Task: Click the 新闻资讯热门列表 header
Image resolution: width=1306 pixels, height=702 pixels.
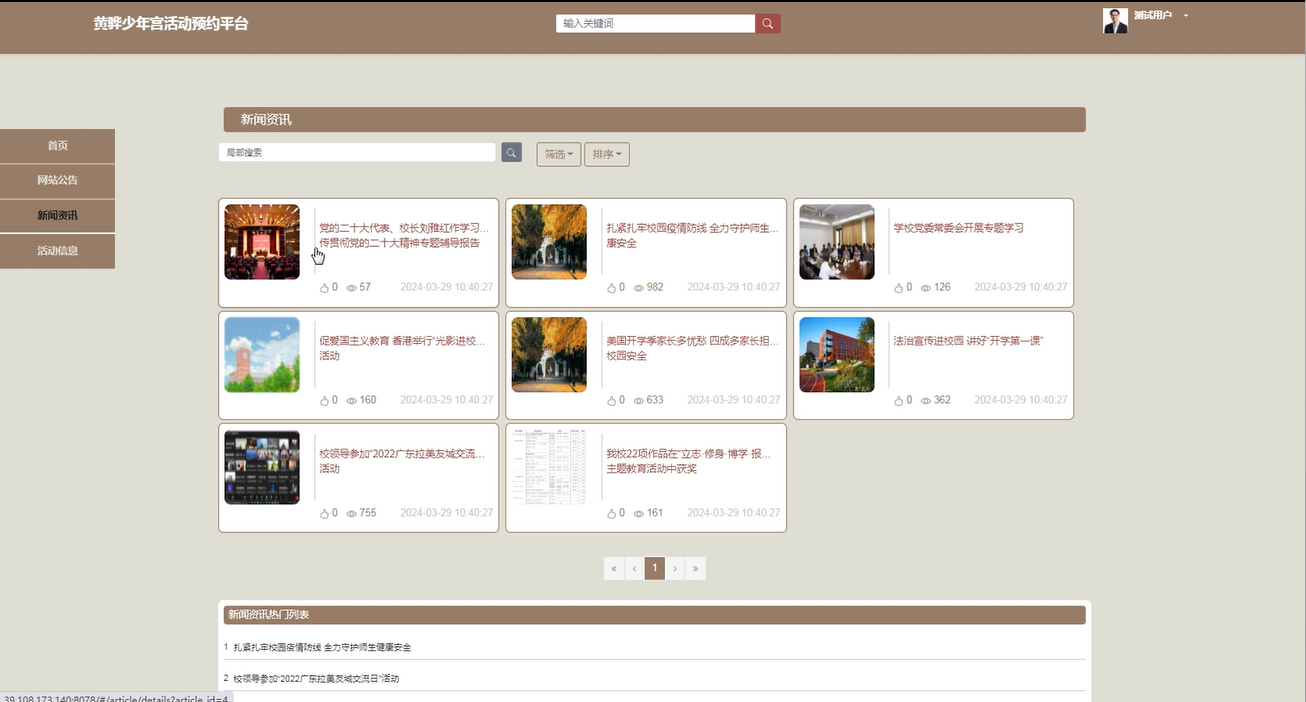Action: click(x=654, y=615)
